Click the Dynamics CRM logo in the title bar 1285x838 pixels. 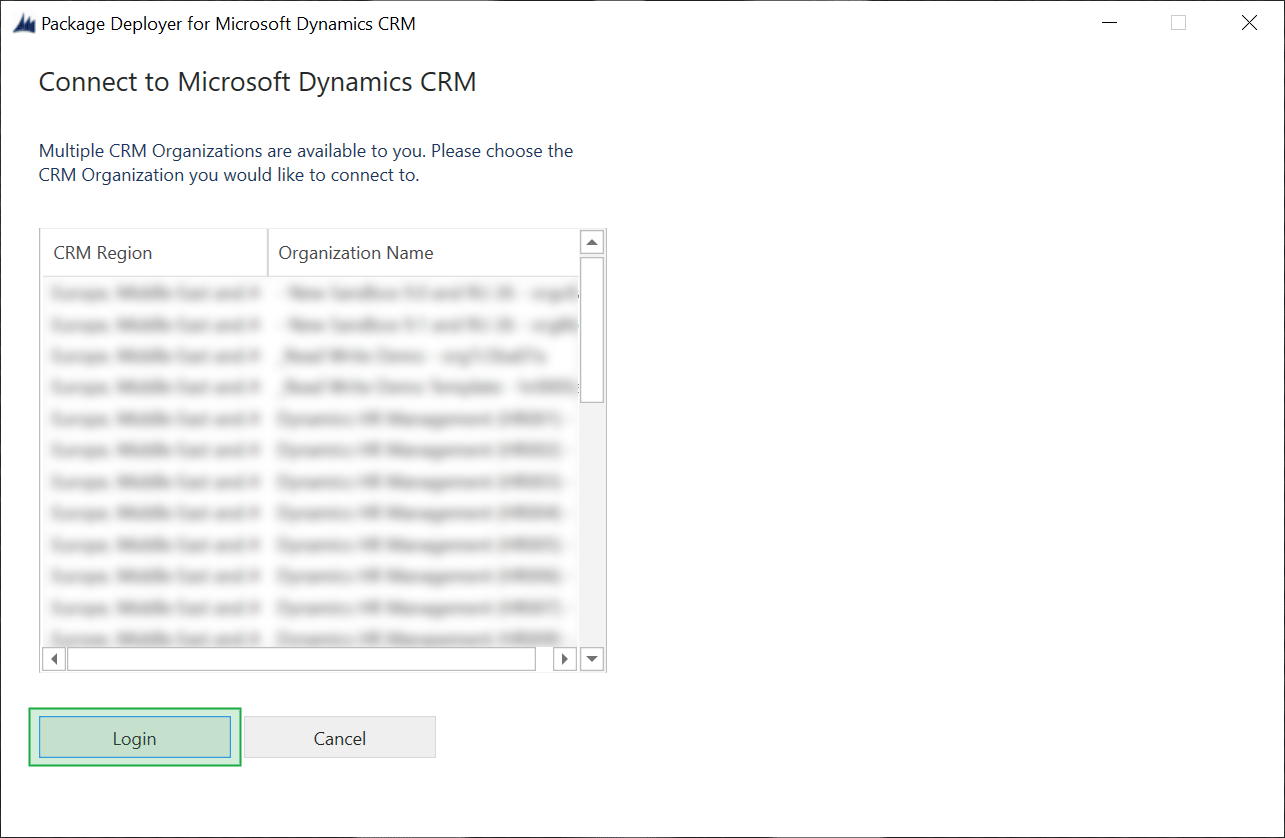pyautogui.click(x=22, y=22)
